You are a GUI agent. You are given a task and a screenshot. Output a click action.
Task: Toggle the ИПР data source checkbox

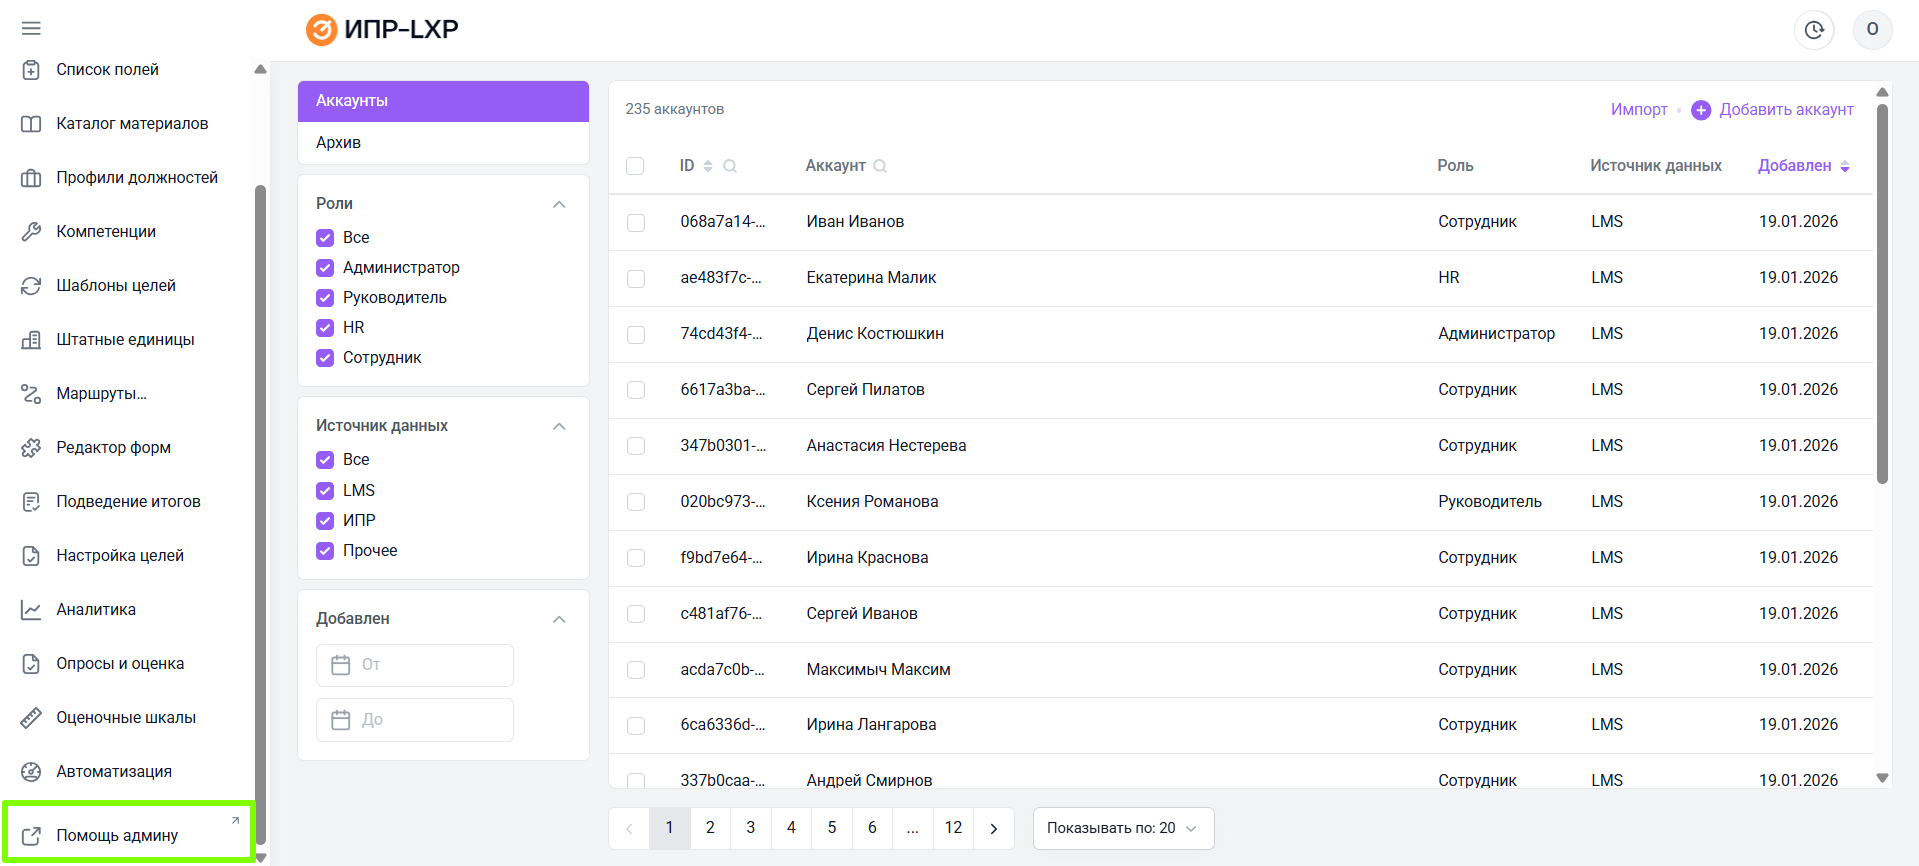[325, 521]
